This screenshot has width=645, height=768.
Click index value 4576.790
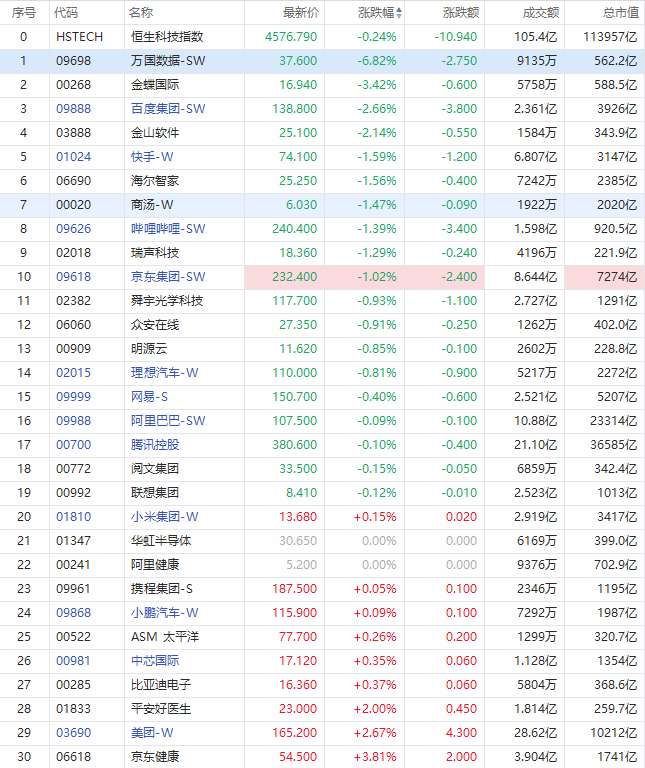[x=291, y=37]
